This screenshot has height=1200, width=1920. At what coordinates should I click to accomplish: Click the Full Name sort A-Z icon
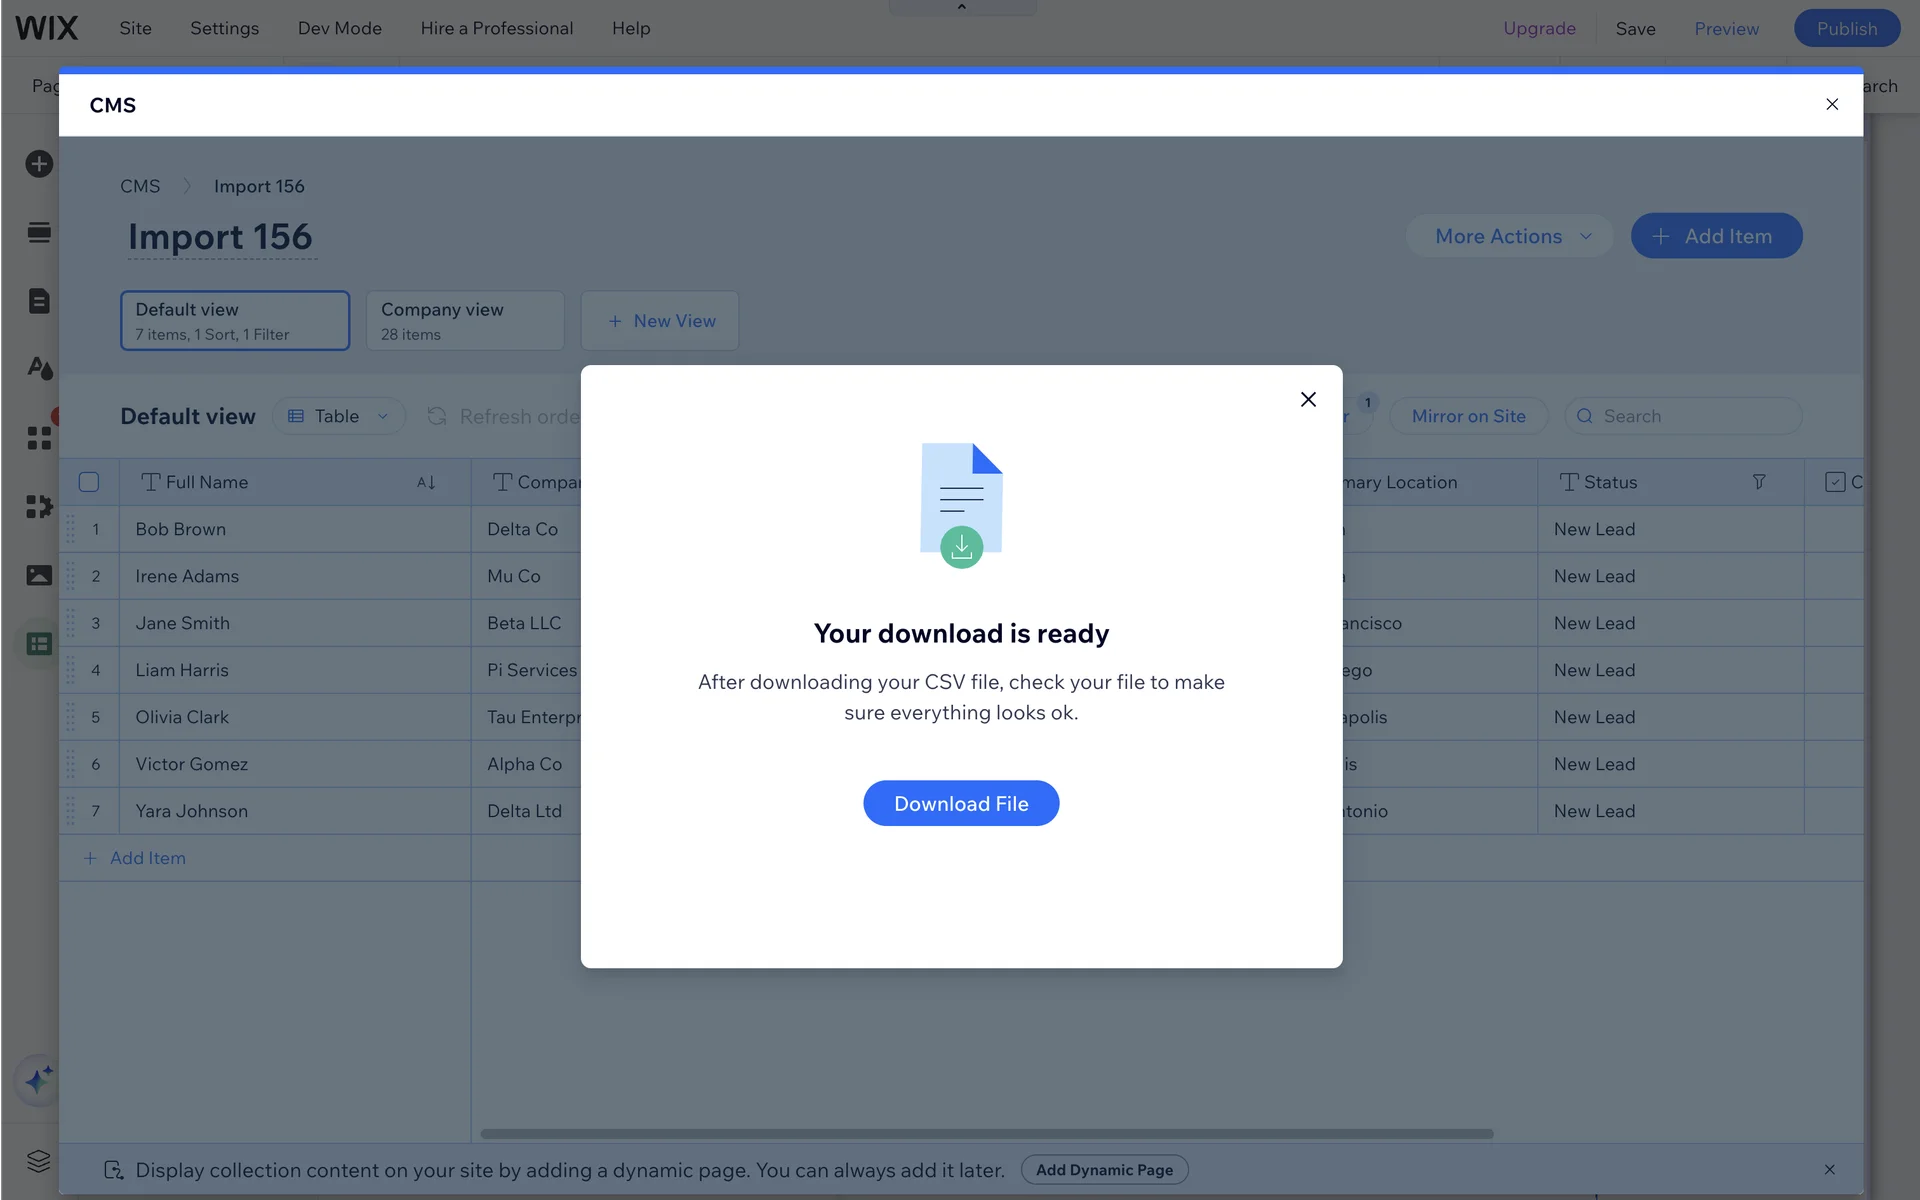click(x=426, y=482)
